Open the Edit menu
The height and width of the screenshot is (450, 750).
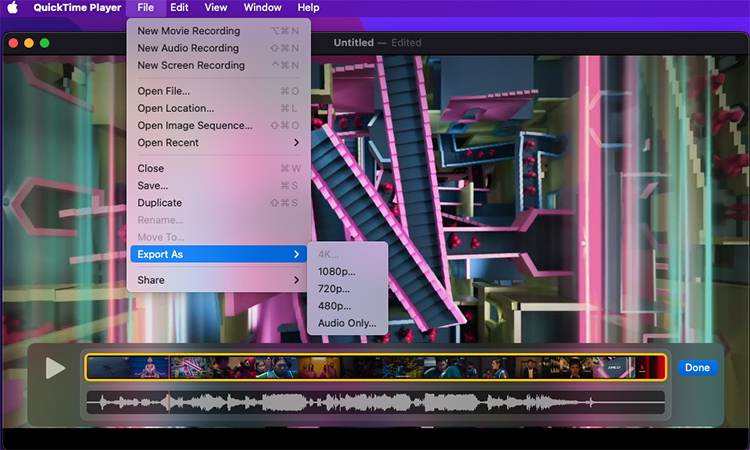[x=179, y=8]
